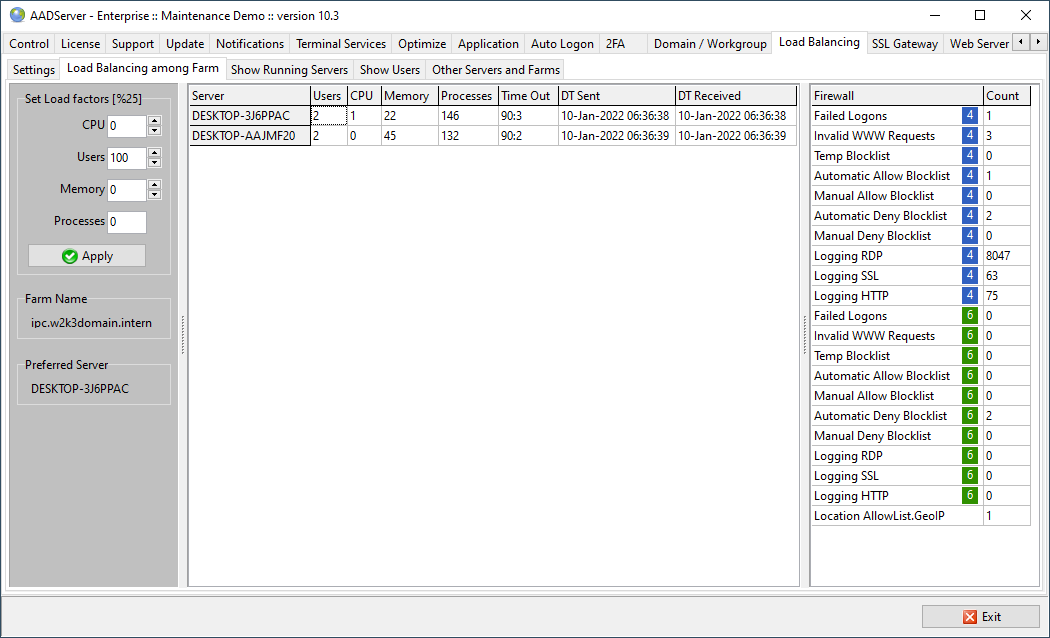Screen dimensions: 1050x638
Task: Open the Terminal Services tab
Action: 340,44
